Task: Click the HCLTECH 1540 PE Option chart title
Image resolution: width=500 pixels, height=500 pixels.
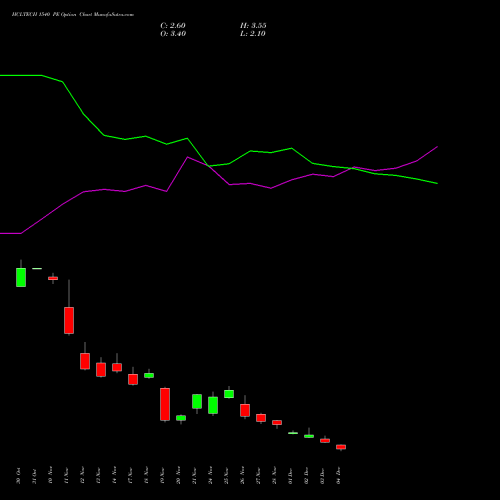Action: pyautogui.click(x=73, y=15)
